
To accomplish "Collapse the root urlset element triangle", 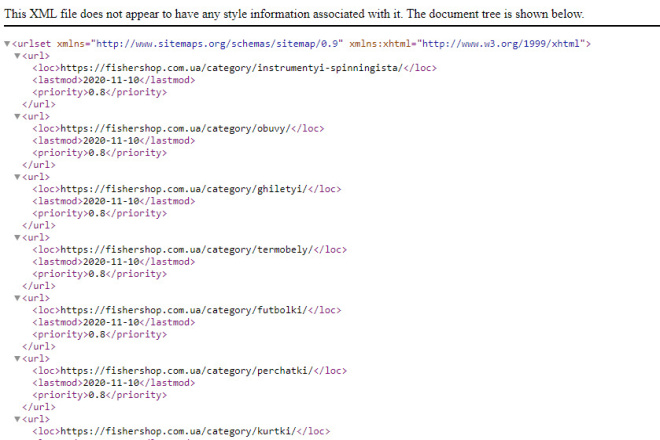I will tap(7, 44).
